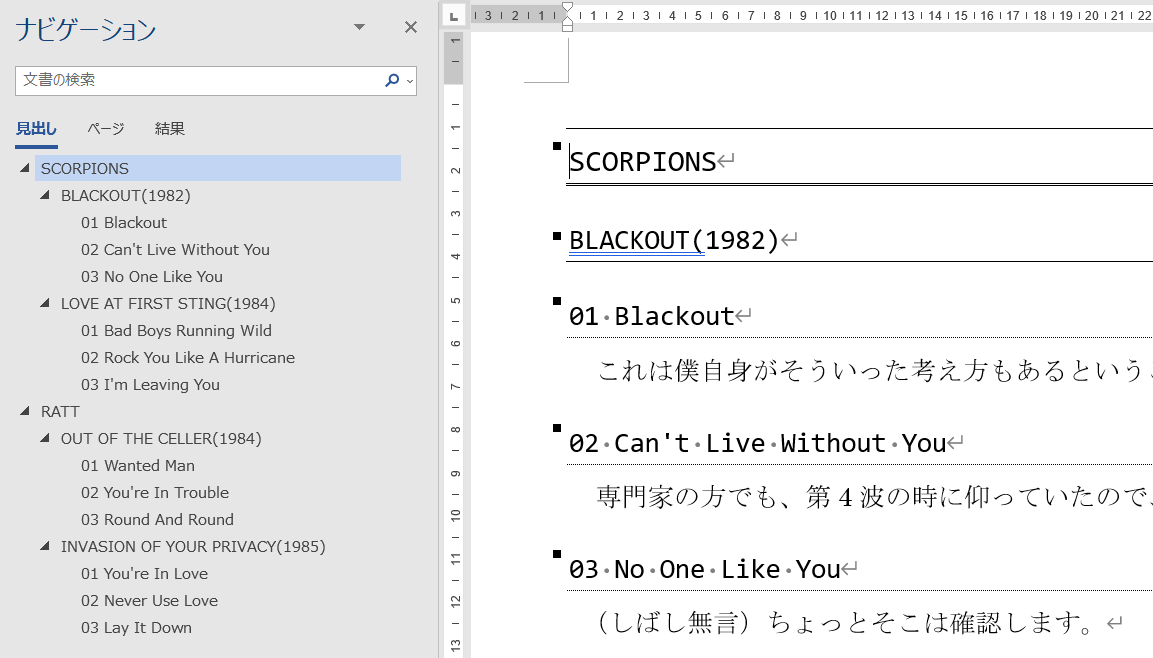Click the black square marker beside the SCORPIONS heading

556,146
